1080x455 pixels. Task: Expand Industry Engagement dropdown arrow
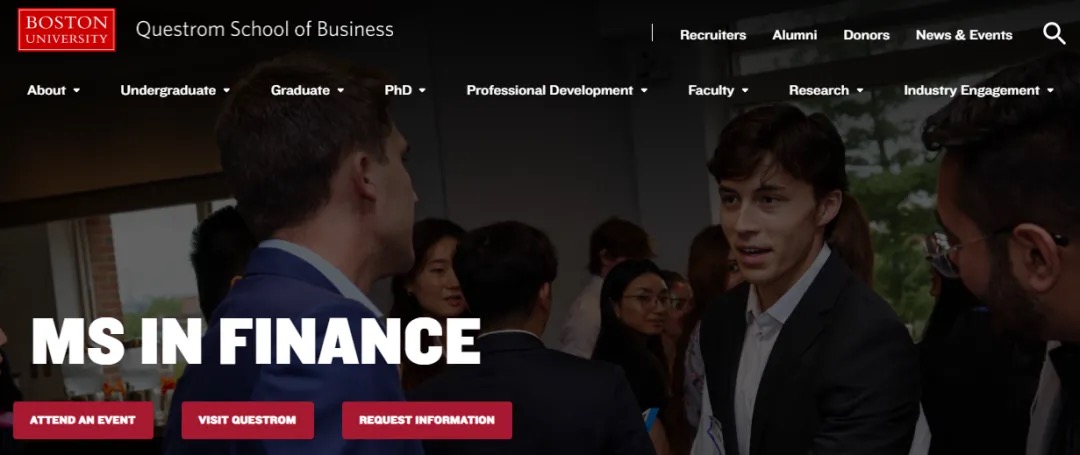pyautogui.click(x=1050, y=90)
